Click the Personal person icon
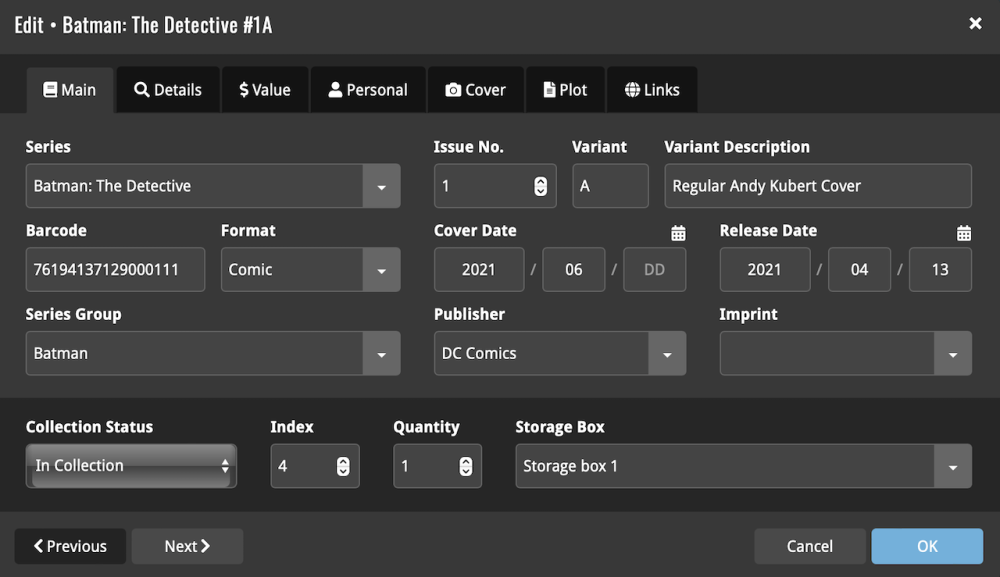1000x577 pixels. pyautogui.click(x=335, y=89)
